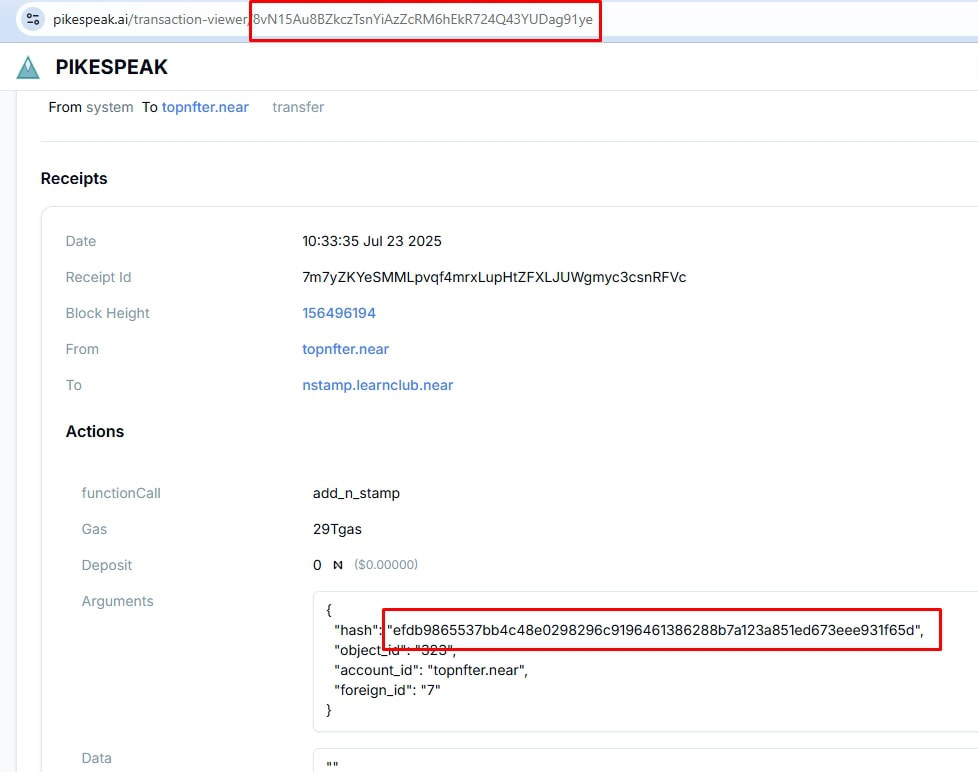Click the Gas label

[x=94, y=529]
